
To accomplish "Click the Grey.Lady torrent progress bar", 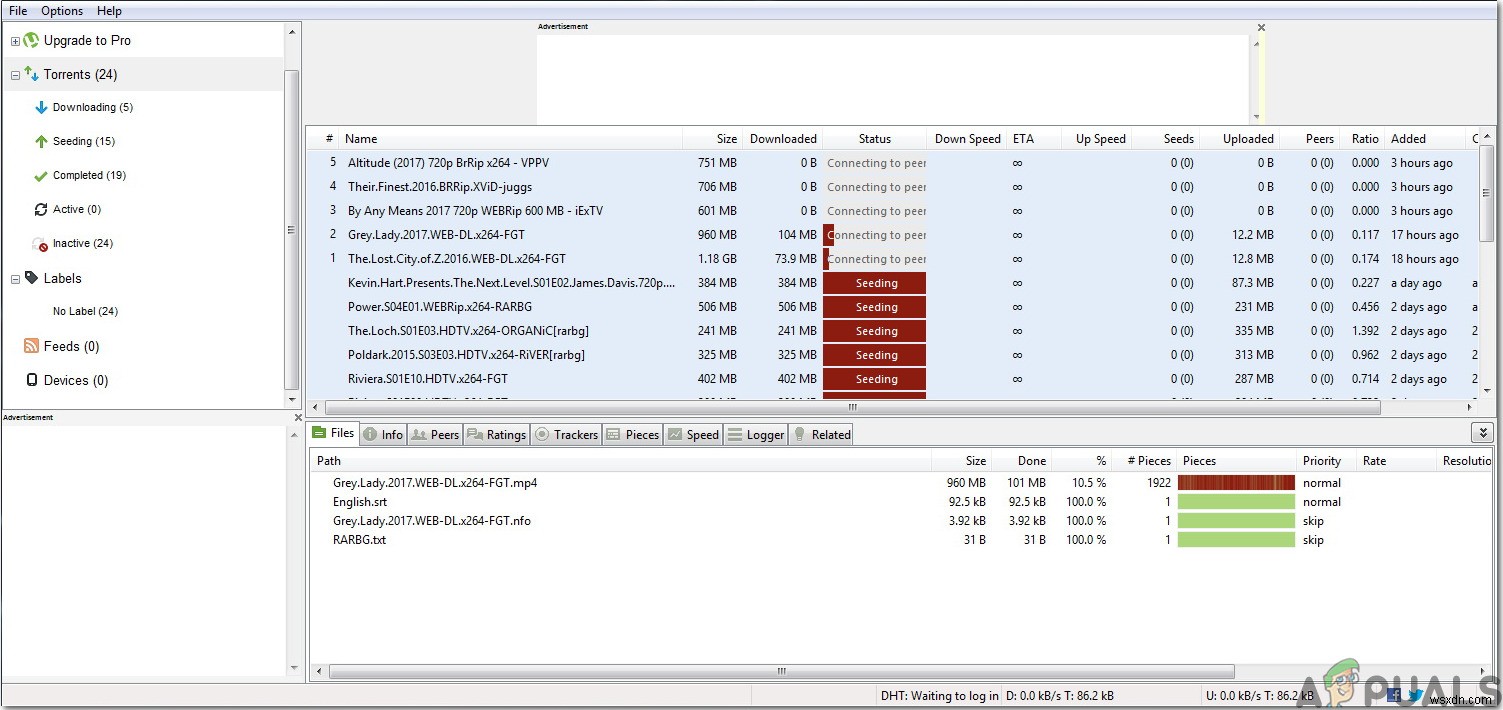I will 1235,482.
